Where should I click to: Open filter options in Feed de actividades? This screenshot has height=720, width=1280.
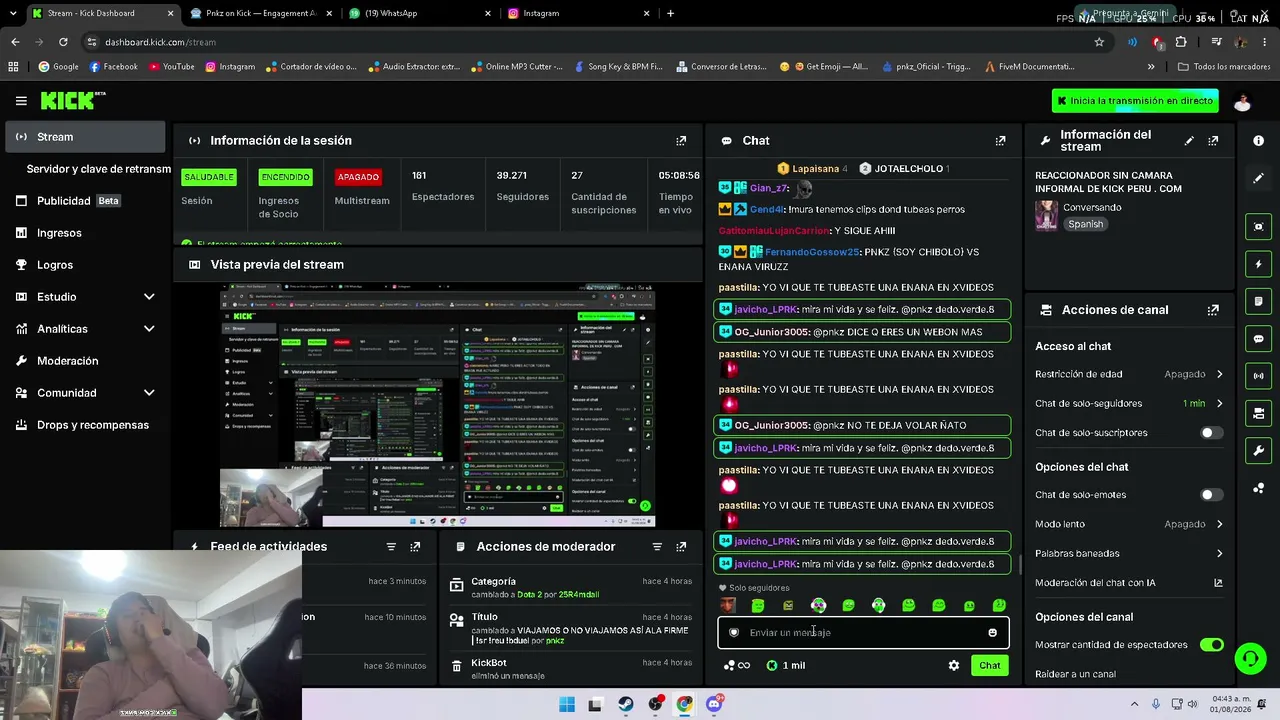[391, 547]
